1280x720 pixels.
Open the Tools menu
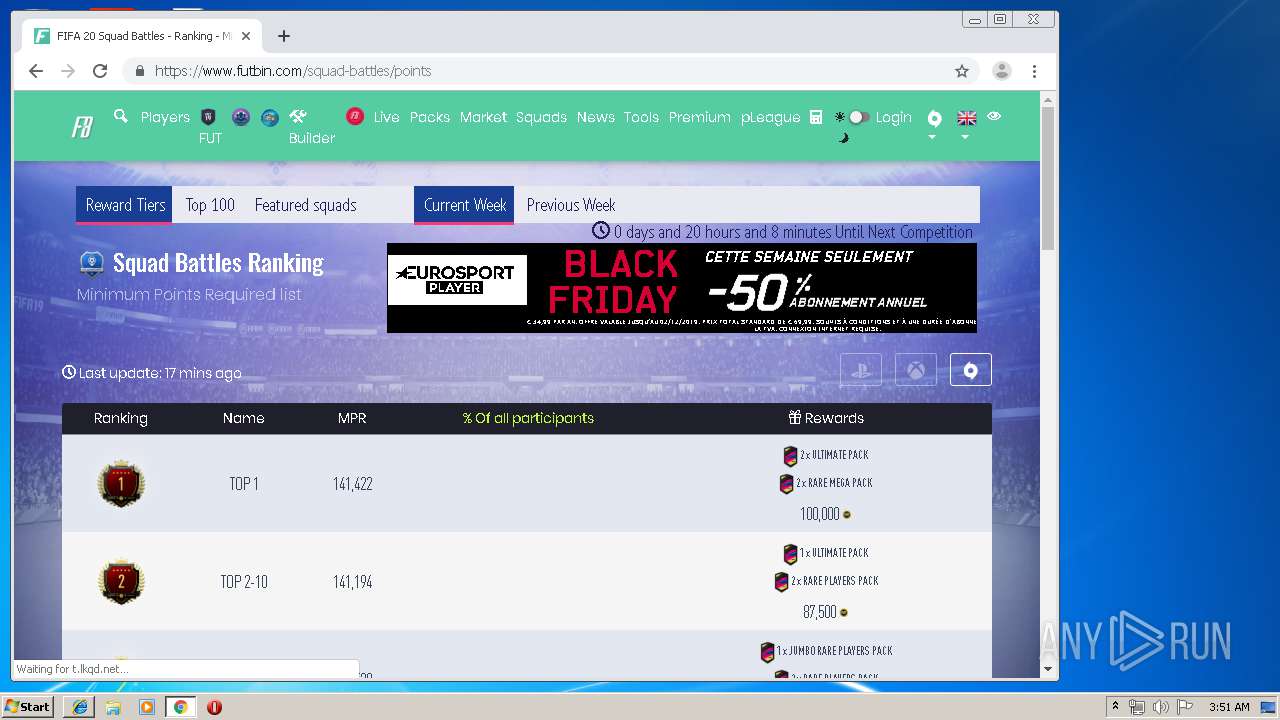pyautogui.click(x=641, y=117)
